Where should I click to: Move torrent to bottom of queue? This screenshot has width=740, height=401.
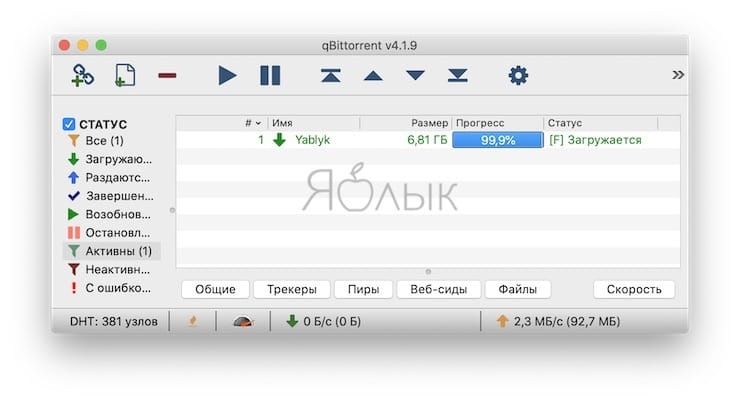click(457, 75)
